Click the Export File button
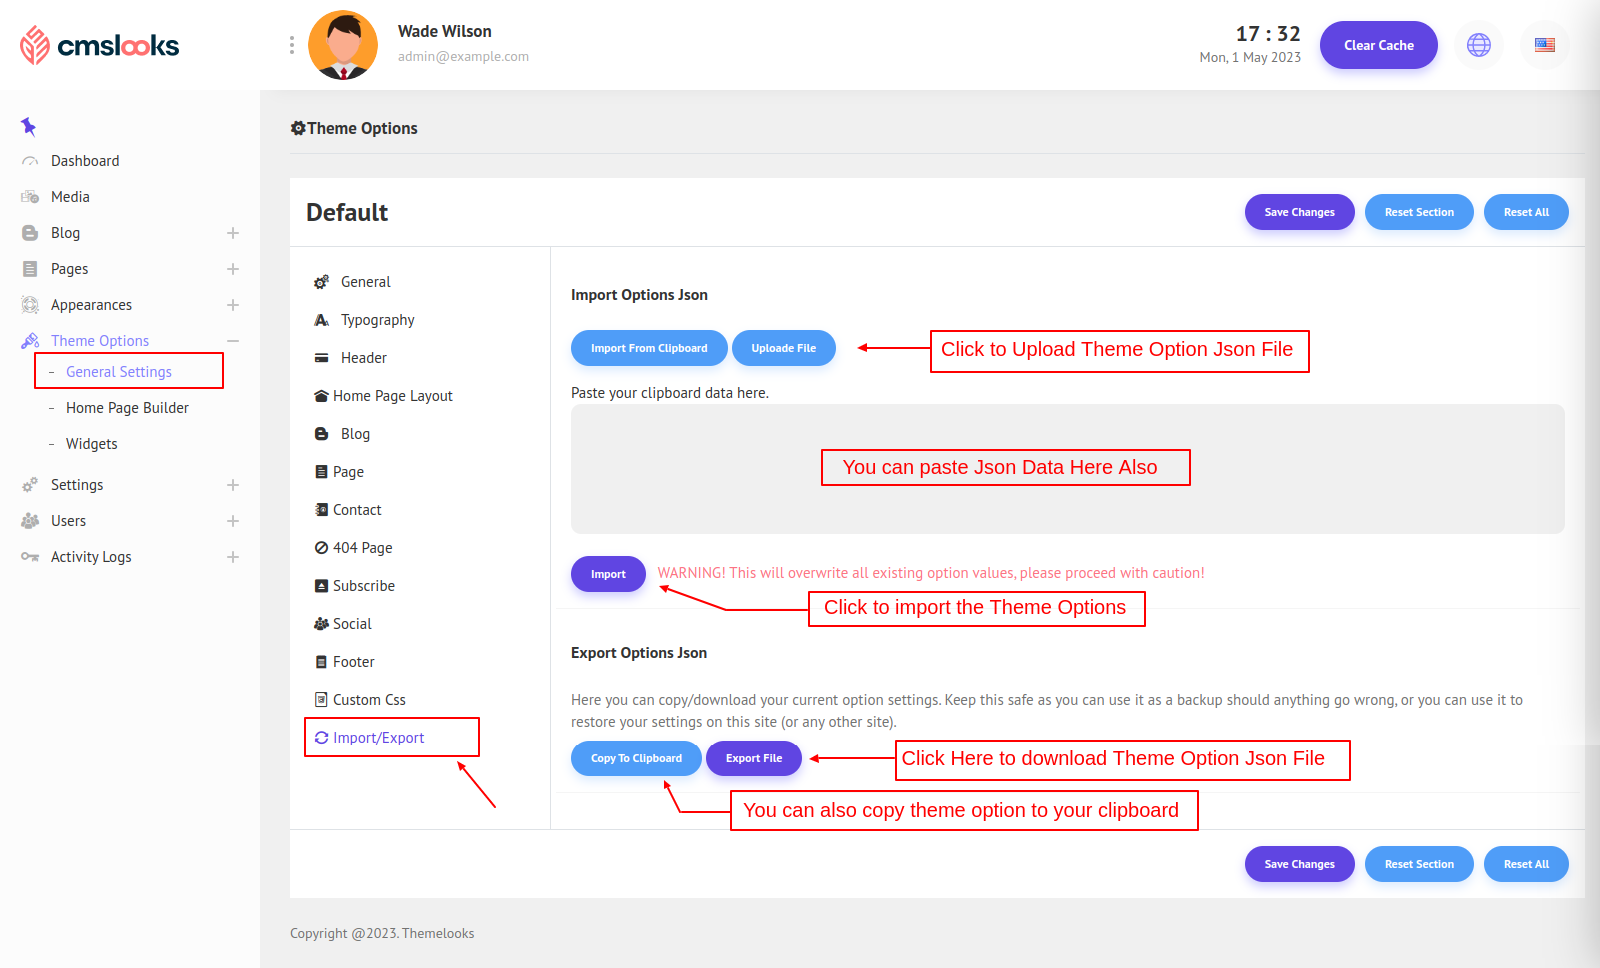1600x968 pixels. coord(753,758)
